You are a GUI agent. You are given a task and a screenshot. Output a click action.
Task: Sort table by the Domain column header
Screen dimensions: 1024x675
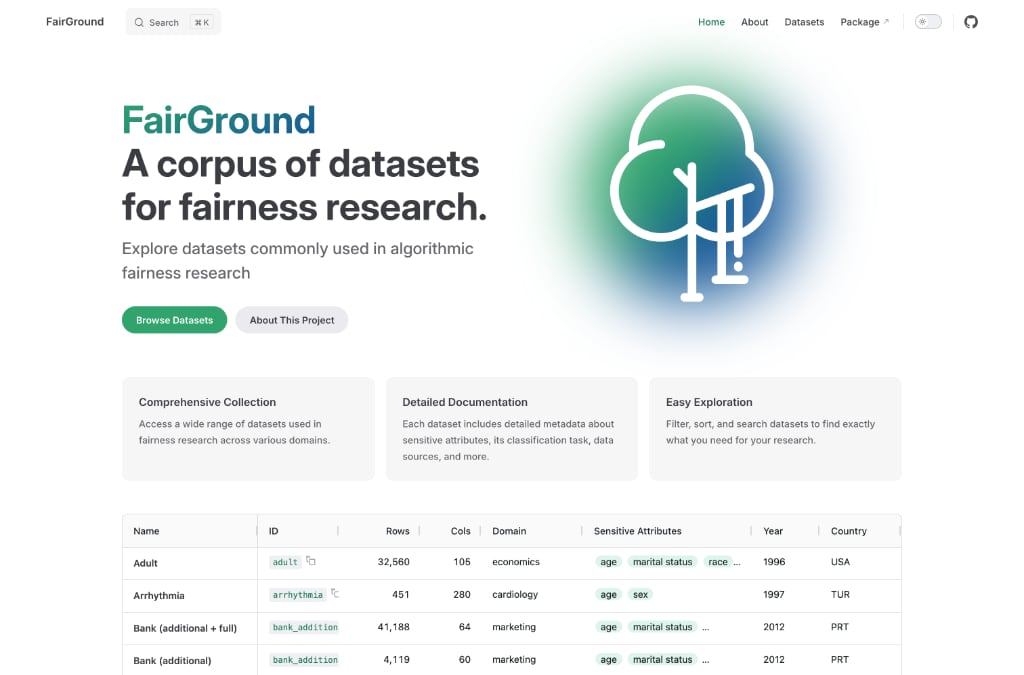[509, 531]
